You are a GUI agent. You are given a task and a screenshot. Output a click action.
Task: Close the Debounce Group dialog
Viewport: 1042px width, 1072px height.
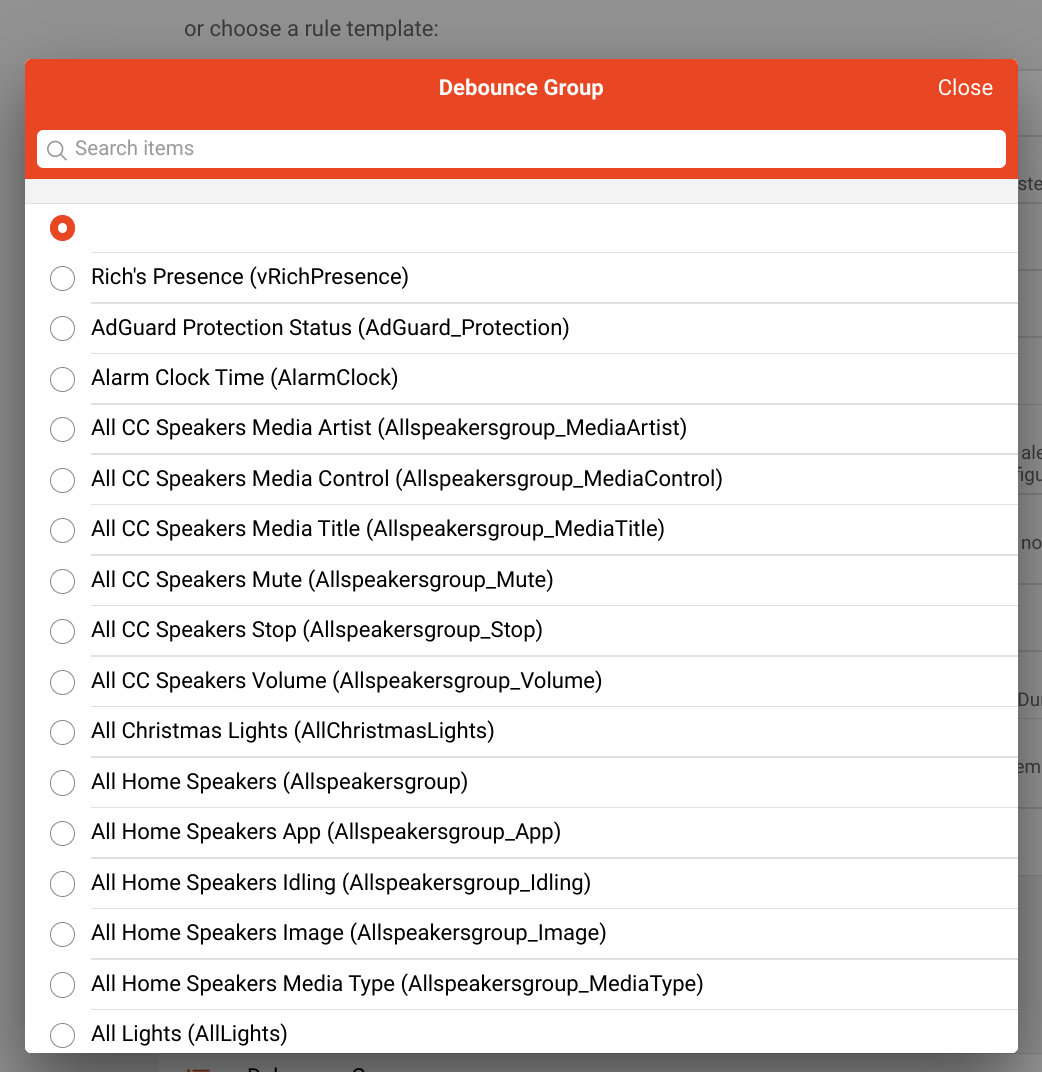pyautogui.click(x=965, y=88)
